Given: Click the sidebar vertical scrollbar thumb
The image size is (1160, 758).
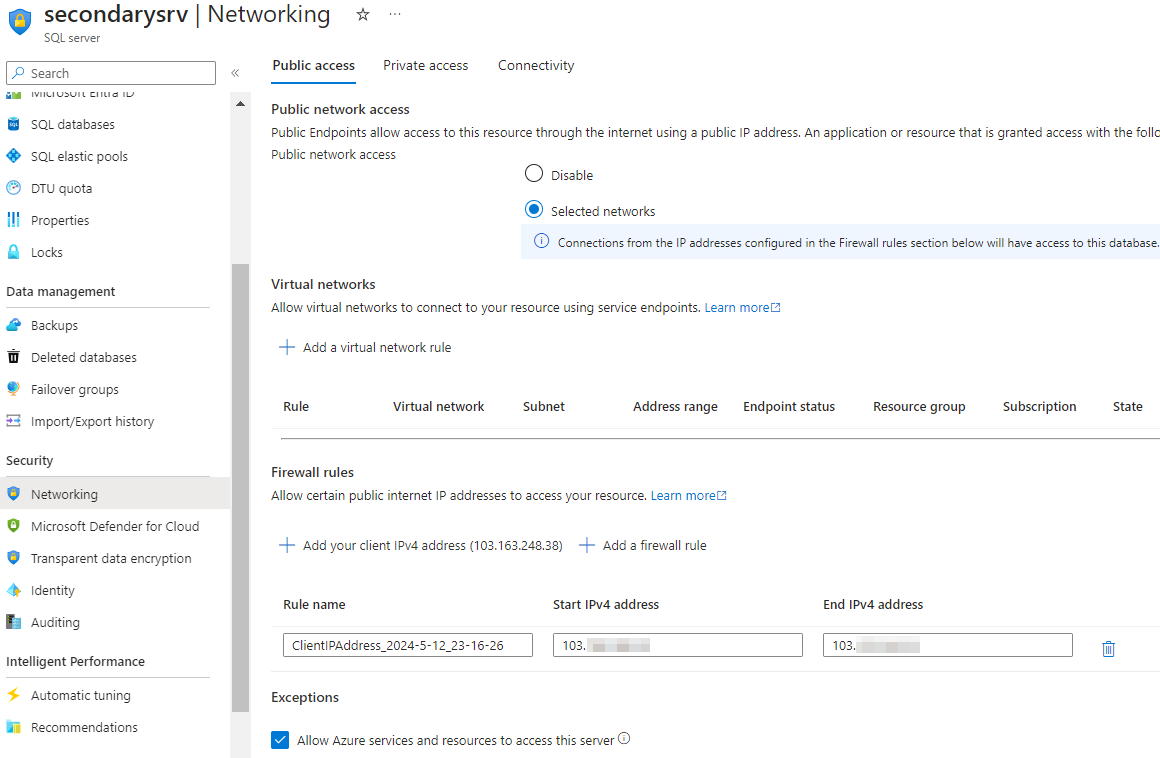Looking at the screenshot, I should click(240, 487).
